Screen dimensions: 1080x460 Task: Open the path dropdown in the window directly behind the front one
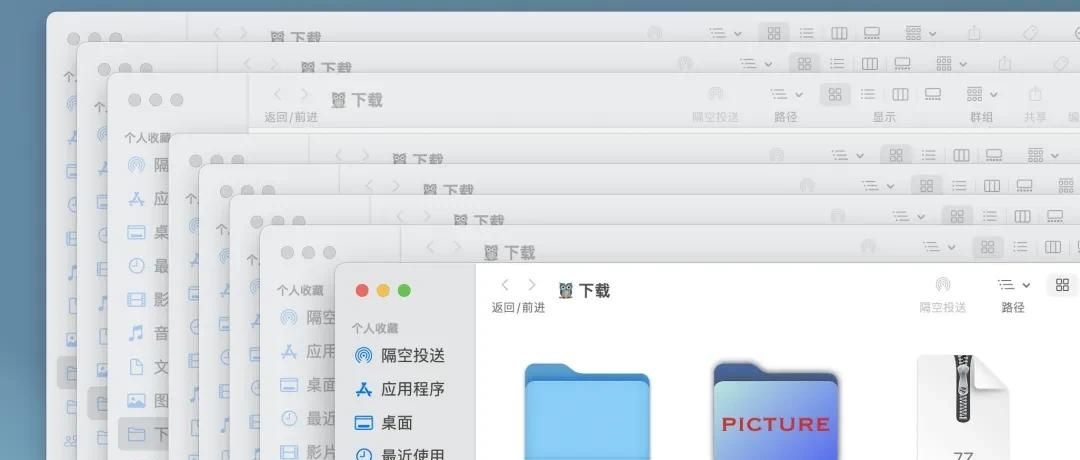click(x=939, y=247)
